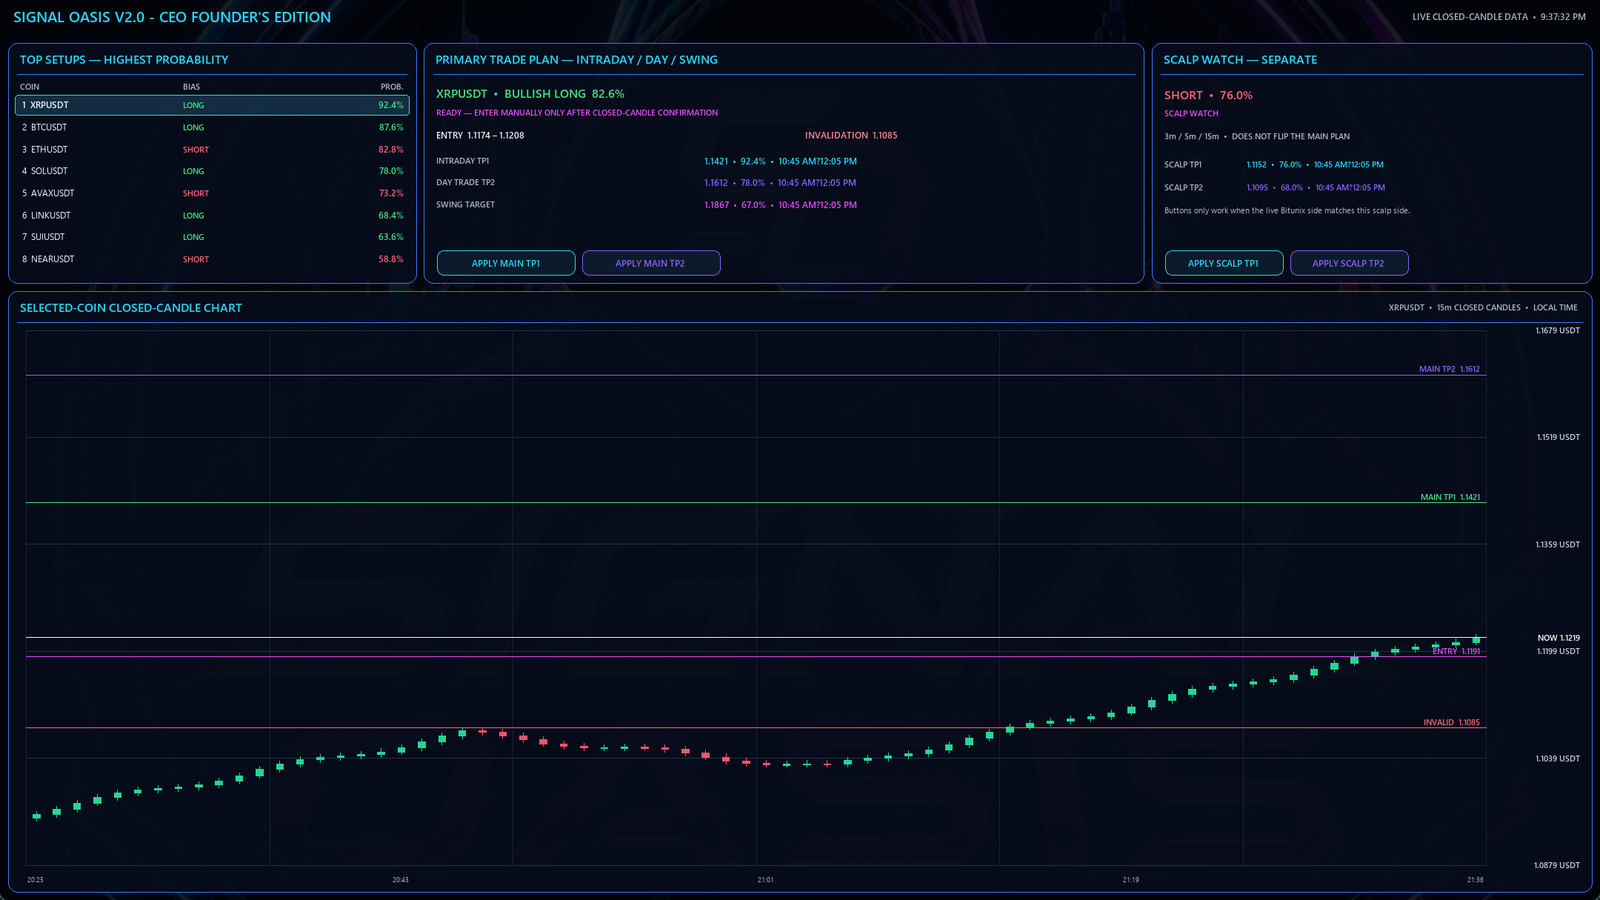Click the SHORT bias label for ETHUSDT
The height and width of the screenshot is (900, 1600).
tap(196, 150)
